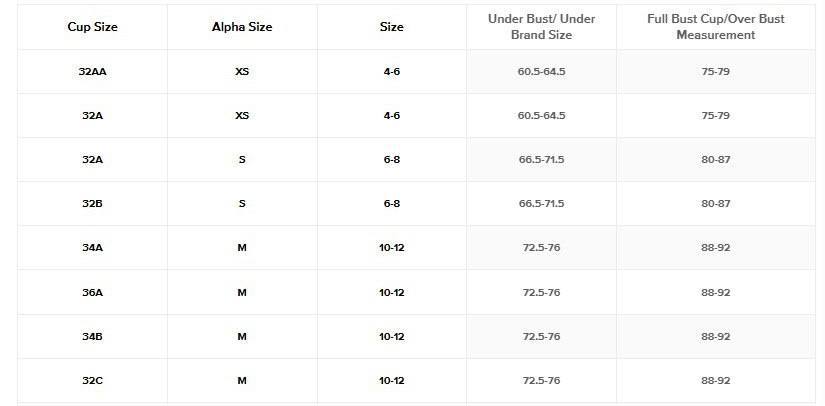Click 88-92 bust measurement in 36A row
This screenshot has height=406, width=825.
tap(715, 293)
